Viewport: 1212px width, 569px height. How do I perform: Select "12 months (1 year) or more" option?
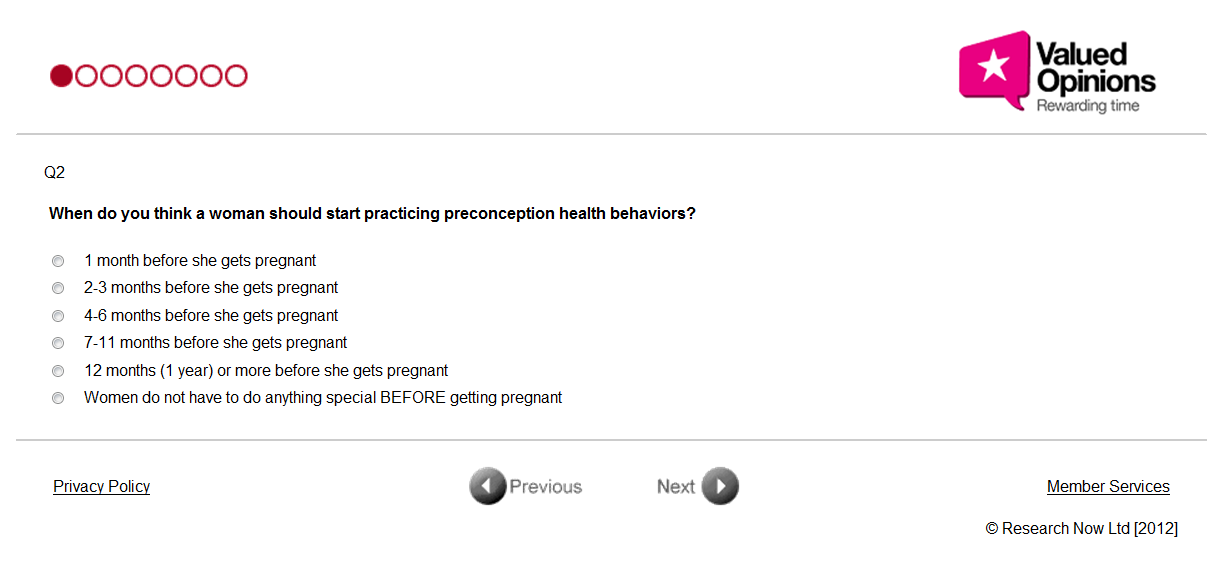58,371
